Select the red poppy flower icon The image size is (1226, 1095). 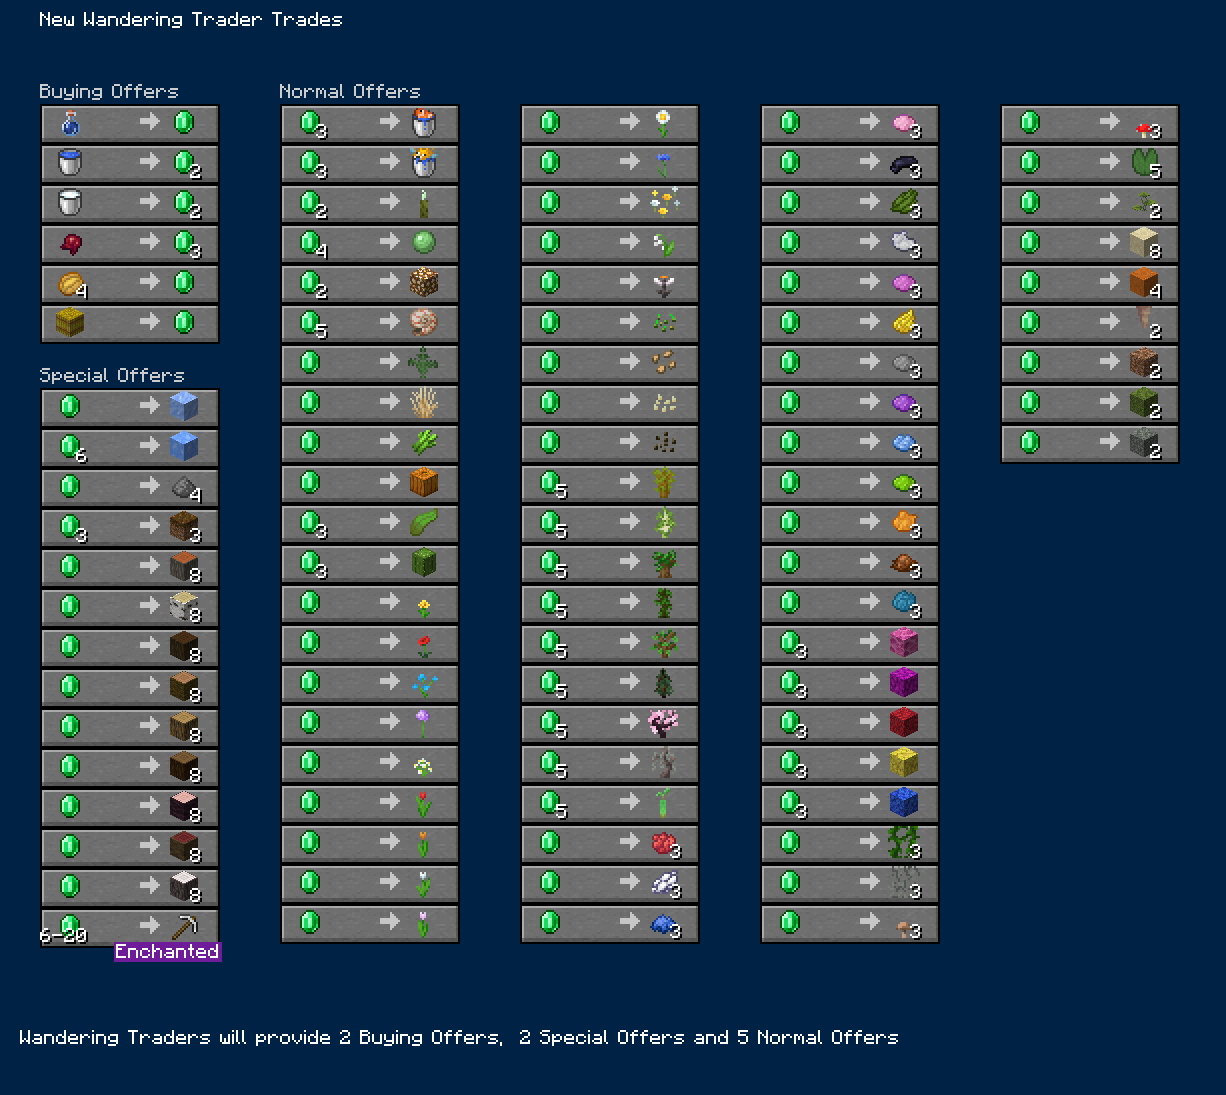424,645
